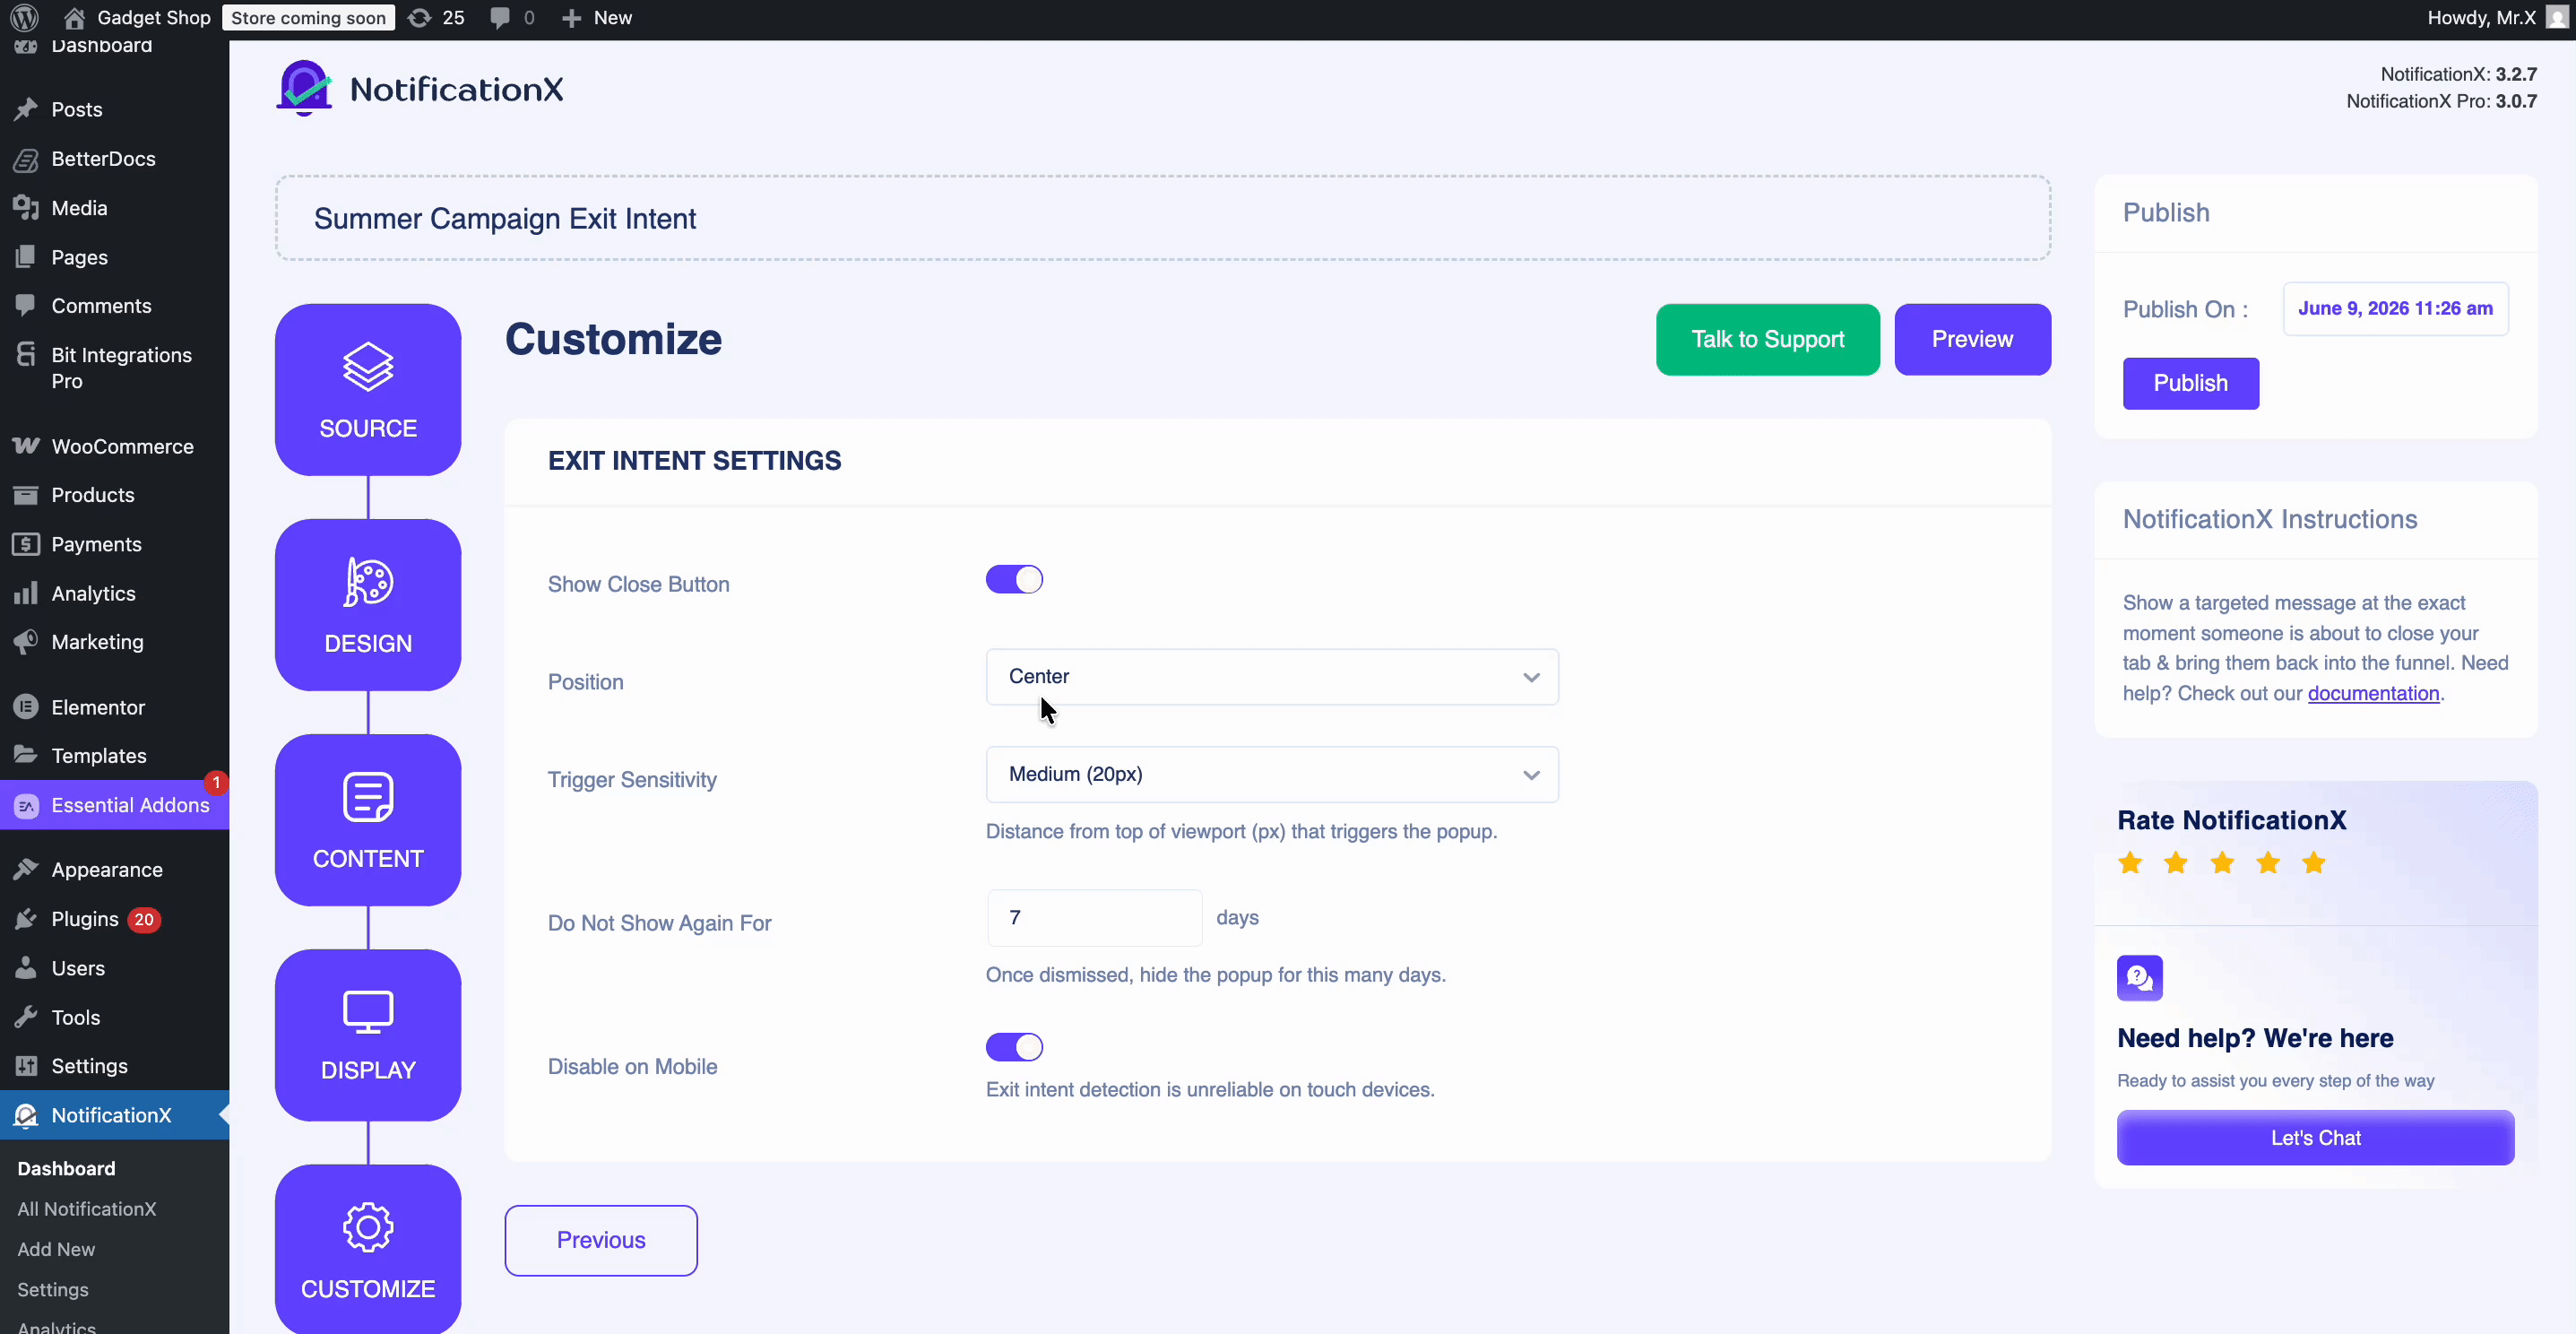Select the Content step document icon
Viewport: 2576px width, 1334px height.
point(368,797)
